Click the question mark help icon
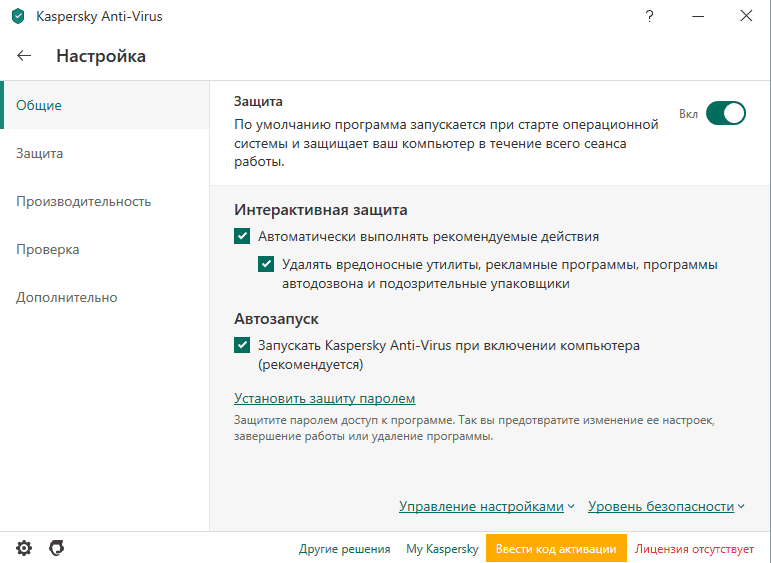 [649, 16]
